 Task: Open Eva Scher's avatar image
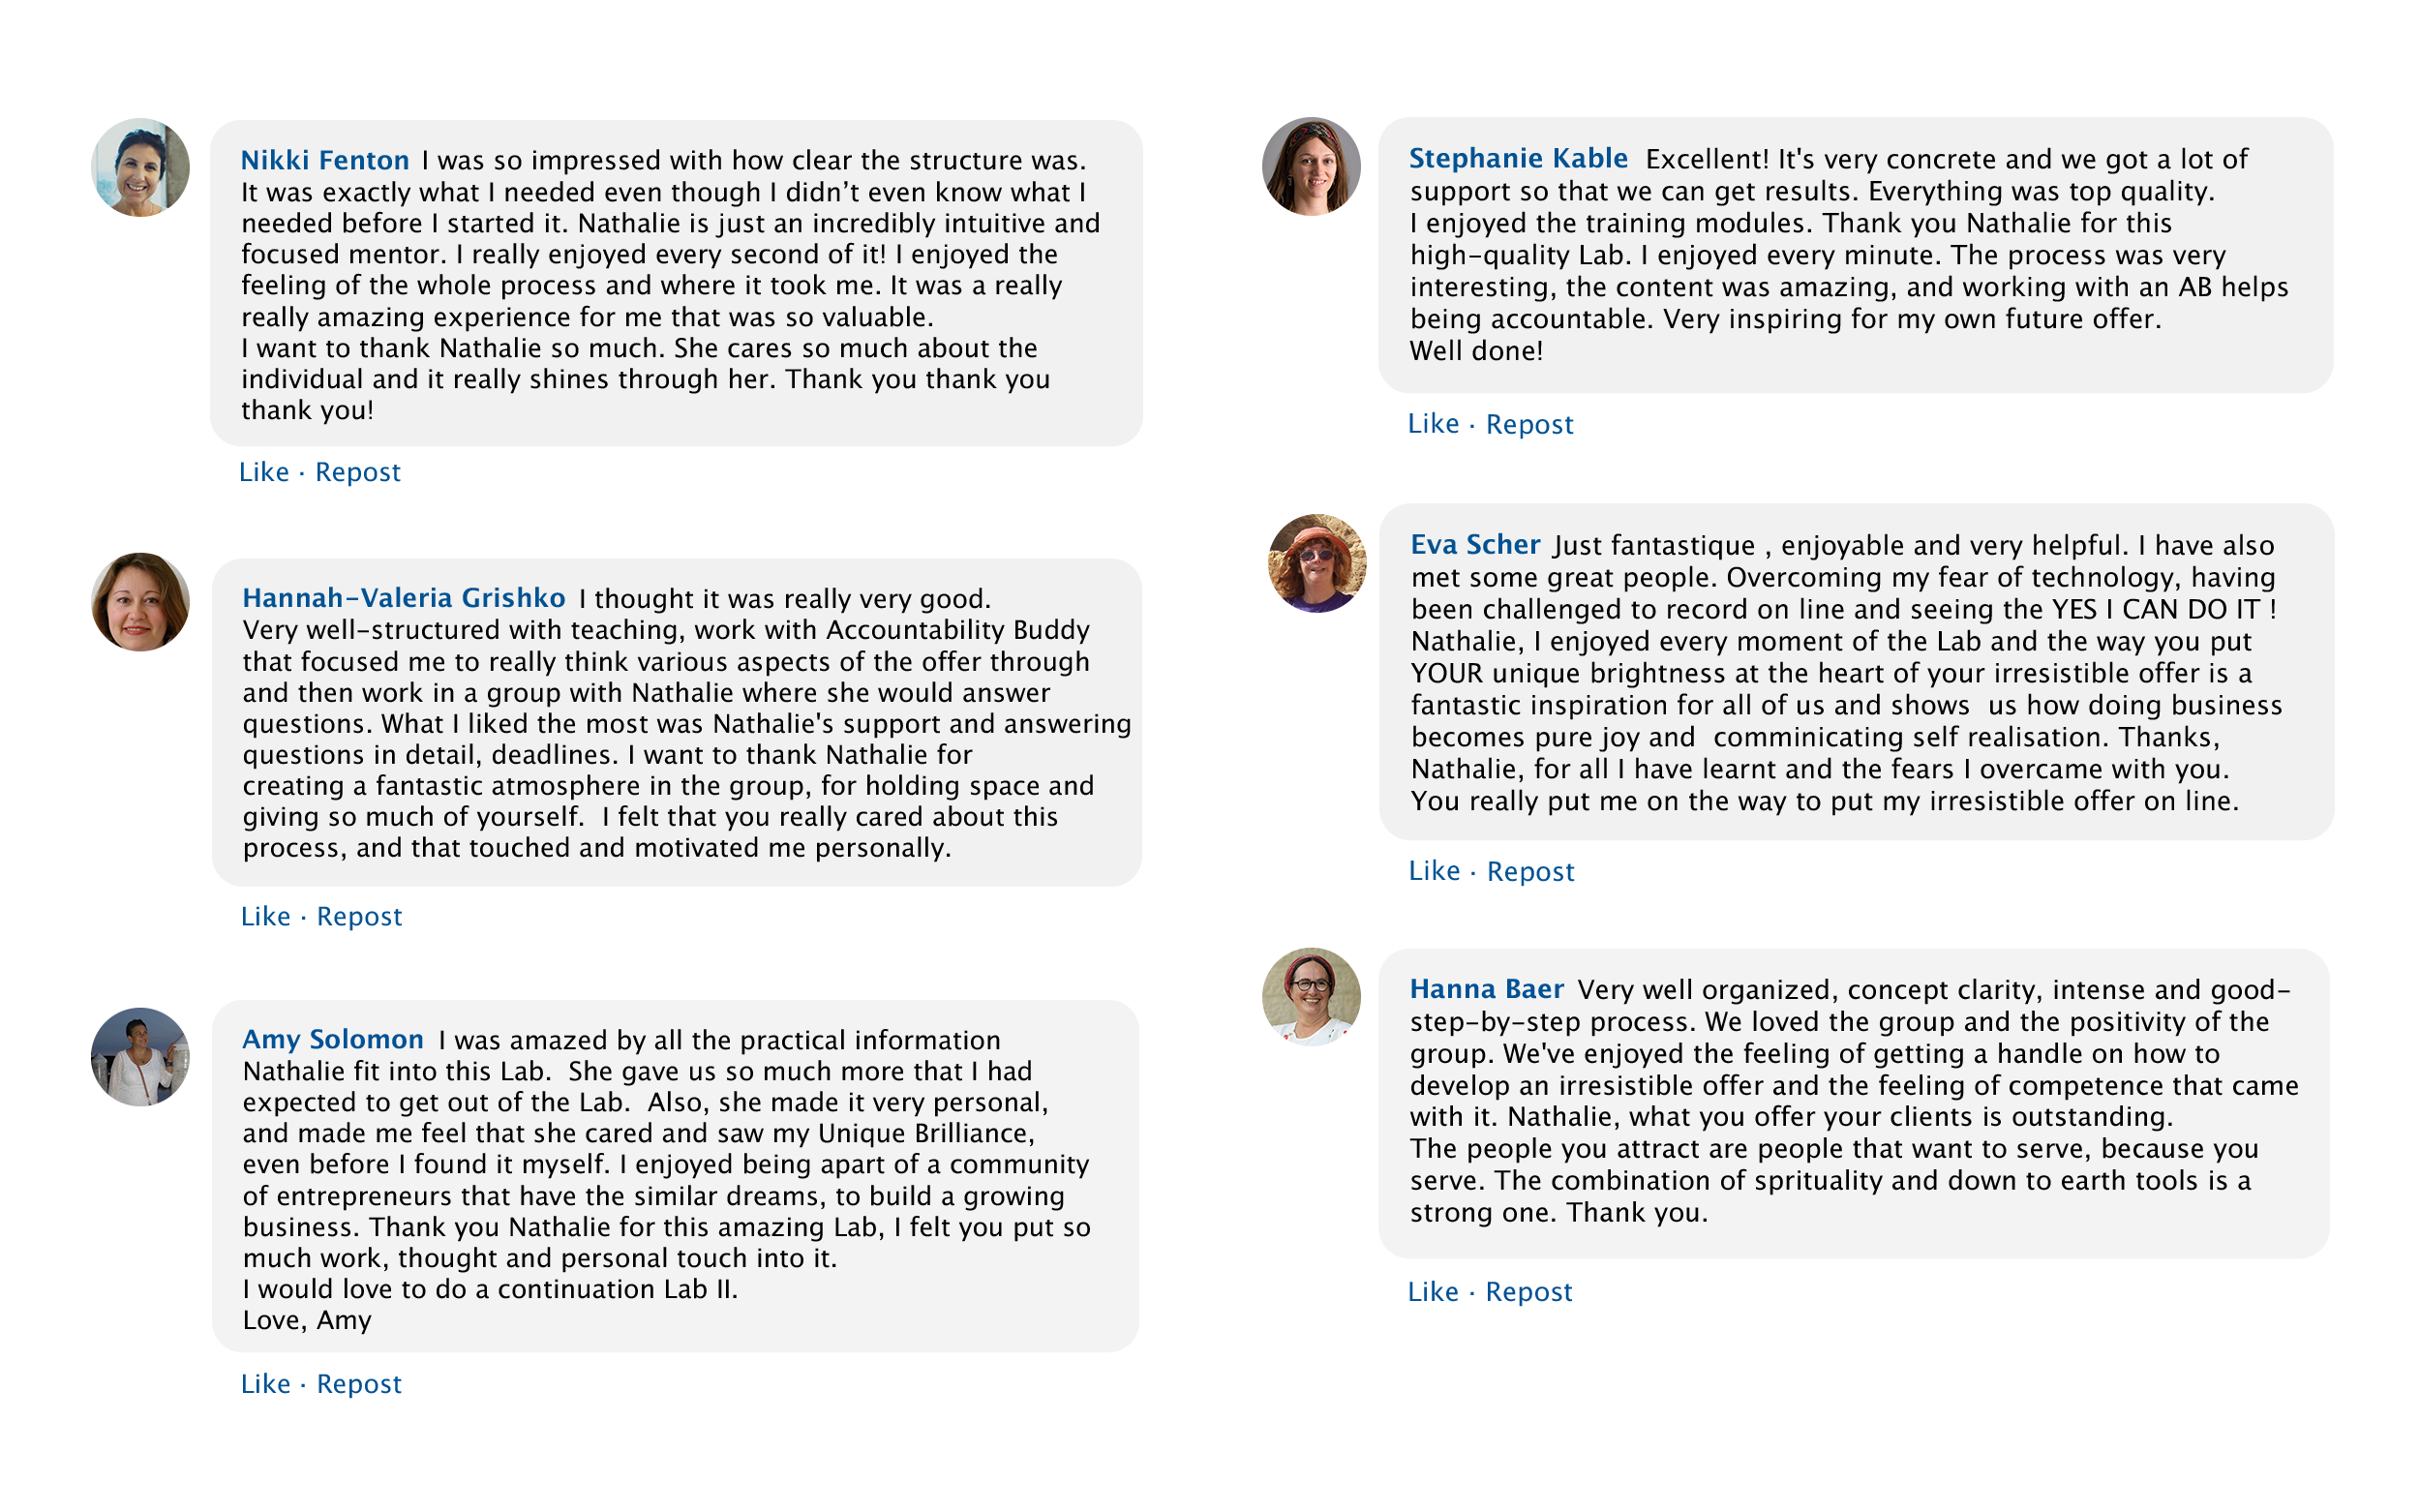[x=1316, y=563]
